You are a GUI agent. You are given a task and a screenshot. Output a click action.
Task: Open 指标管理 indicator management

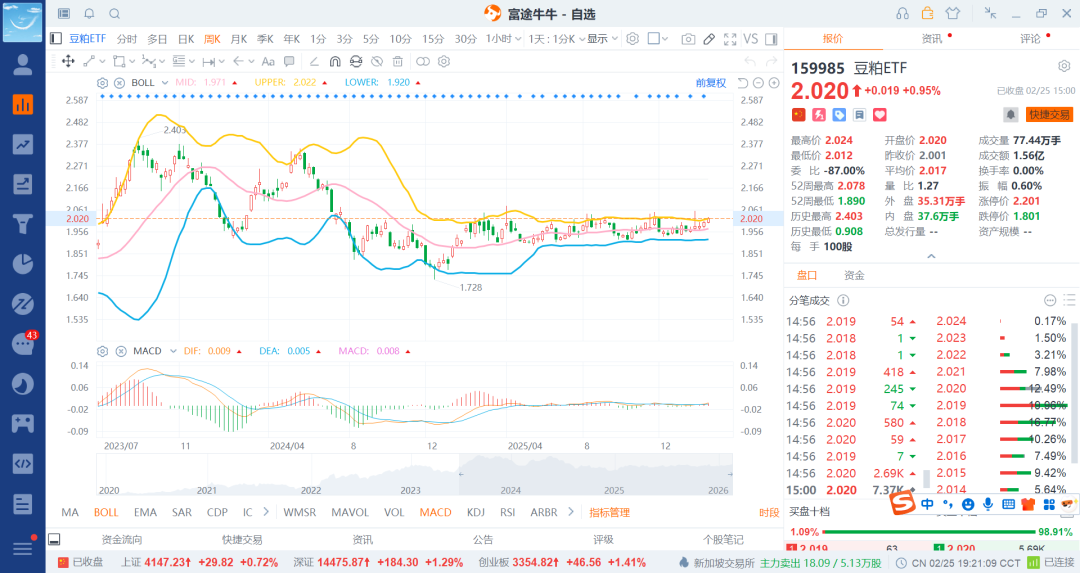610,512
